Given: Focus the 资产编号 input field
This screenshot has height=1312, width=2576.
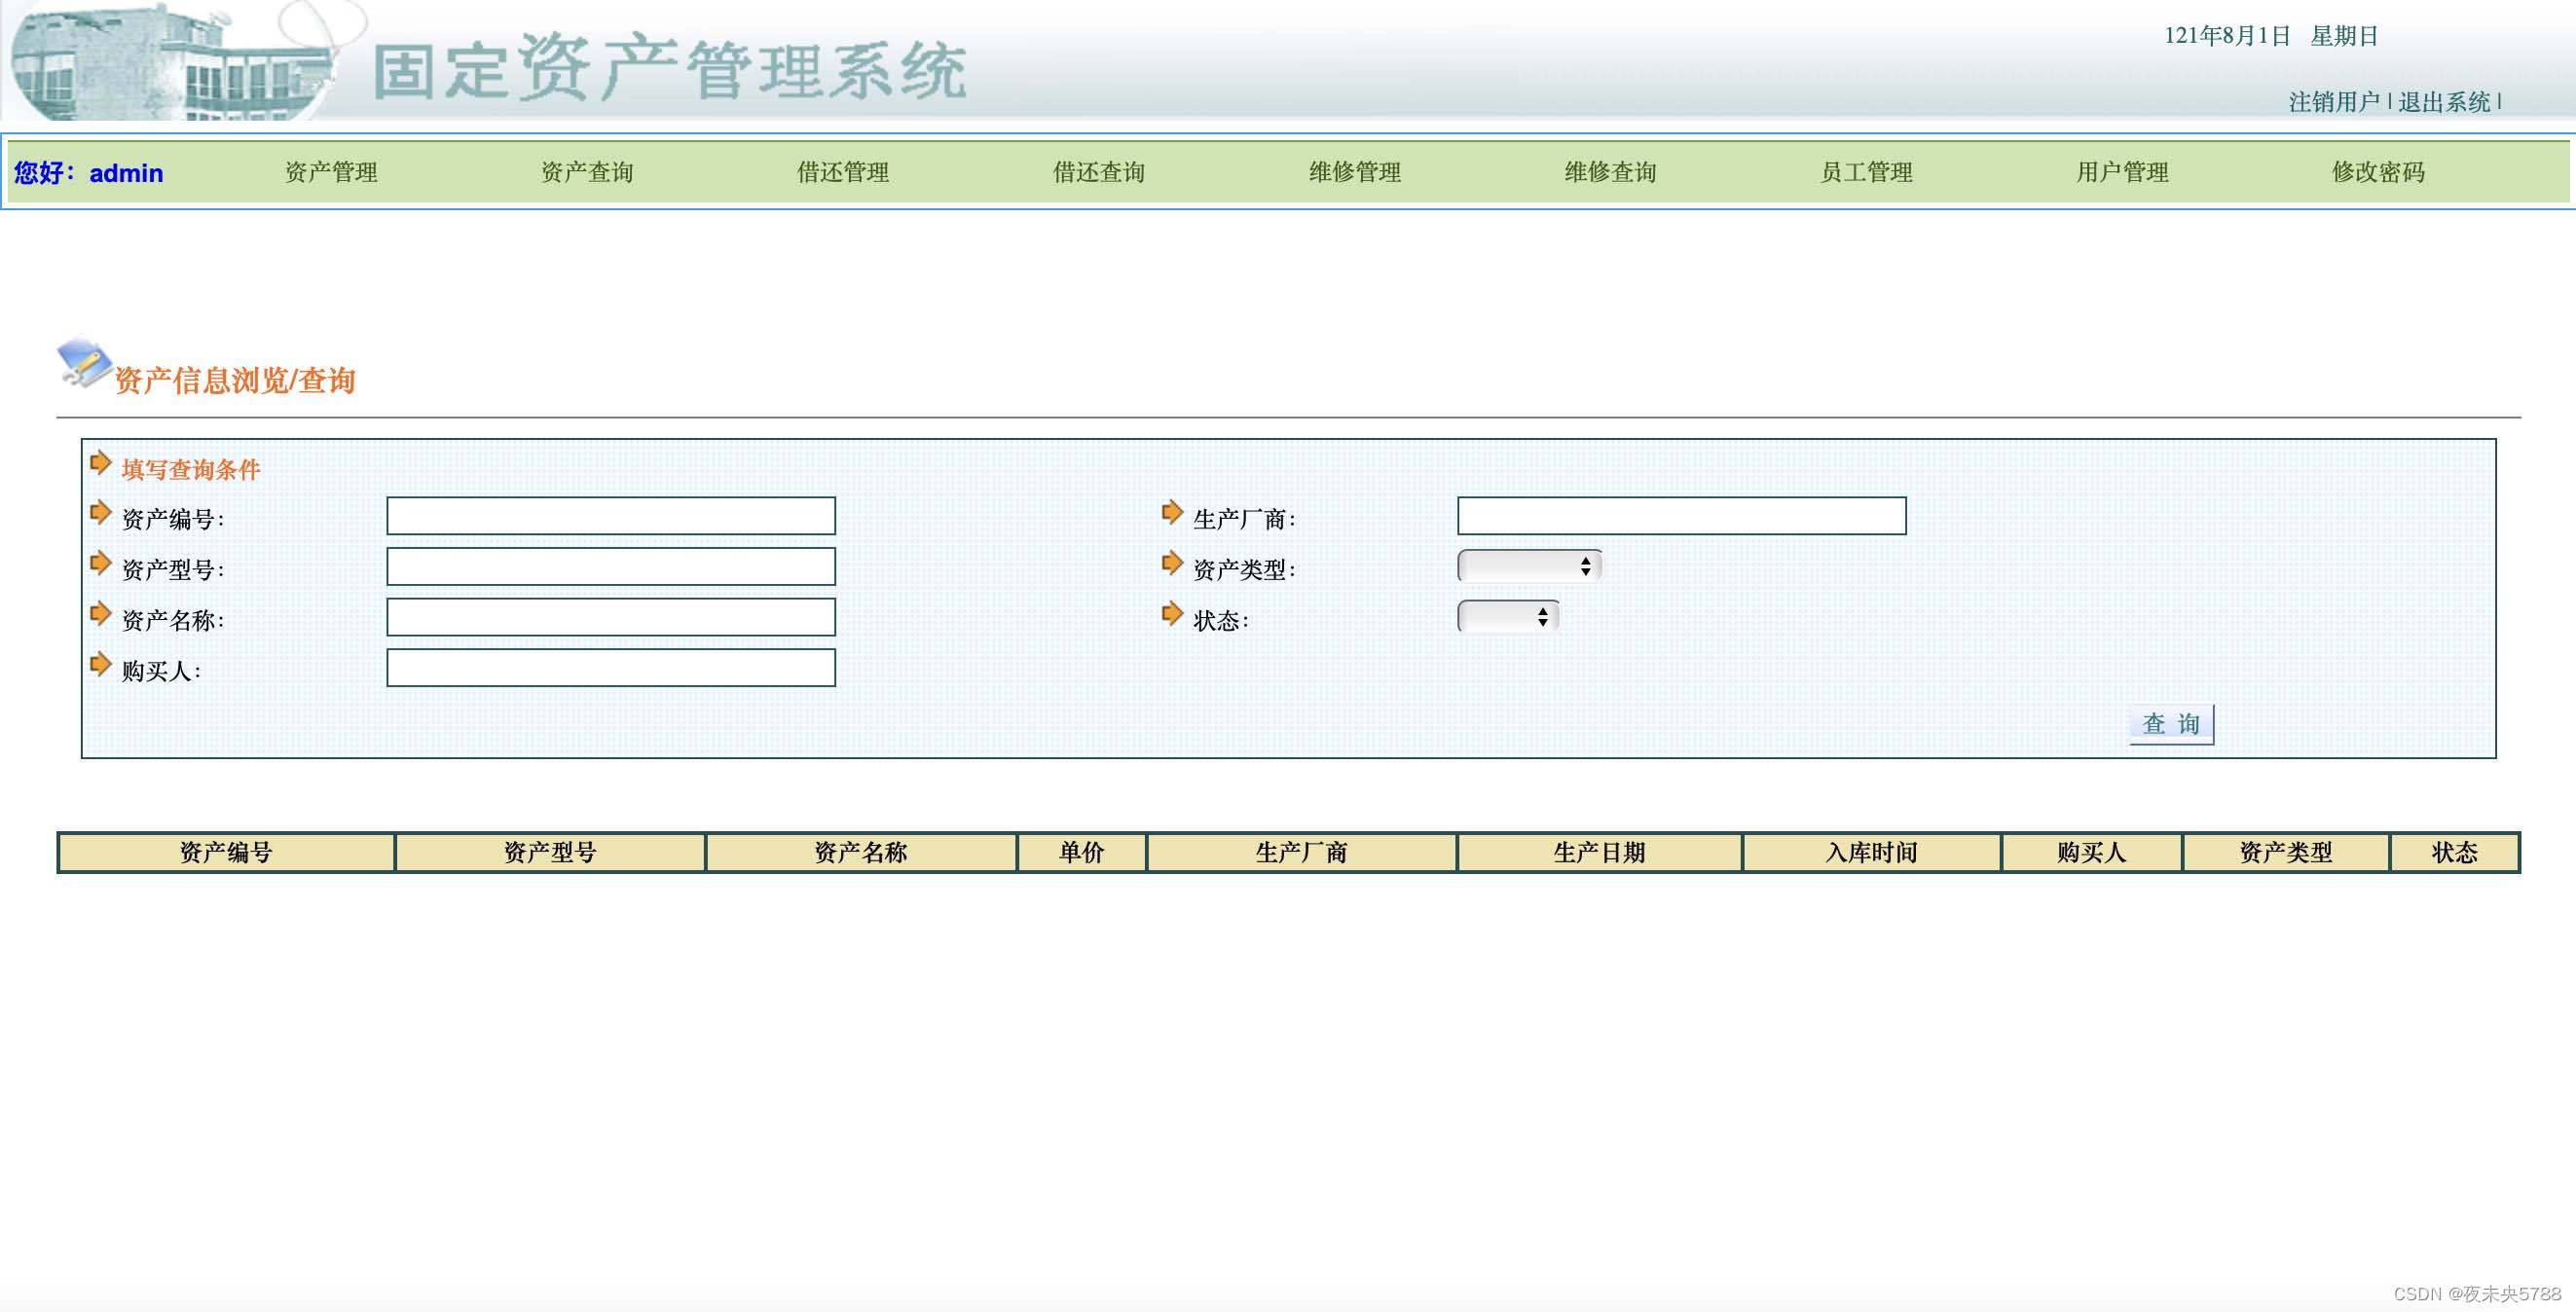Looking at the screenshot, I should point(611,516).
